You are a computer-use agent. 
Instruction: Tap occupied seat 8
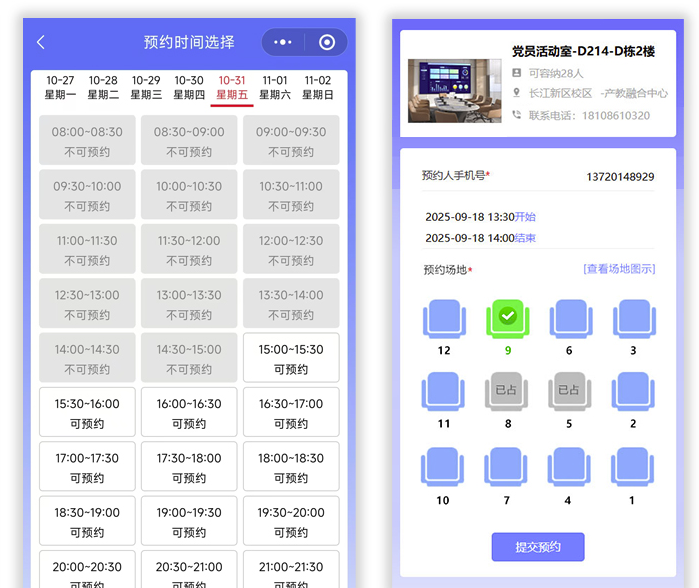(x=507, y=392)
